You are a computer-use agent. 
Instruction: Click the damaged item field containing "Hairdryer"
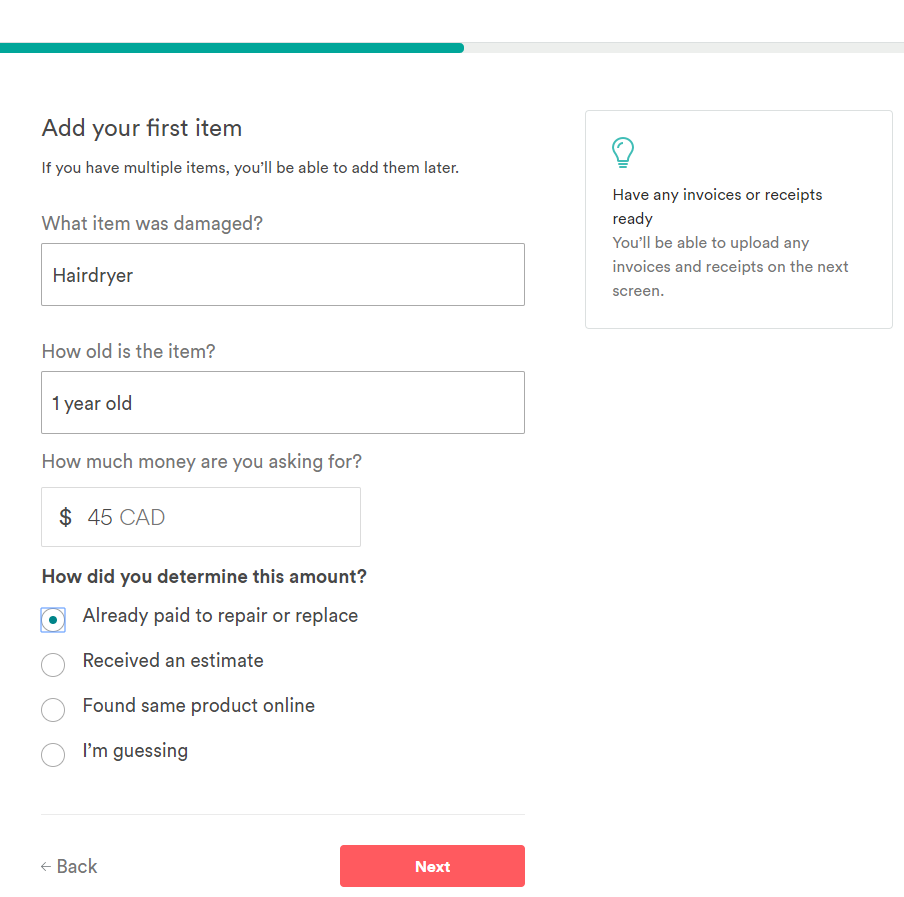pyautogui.click(x=282, y=275)
